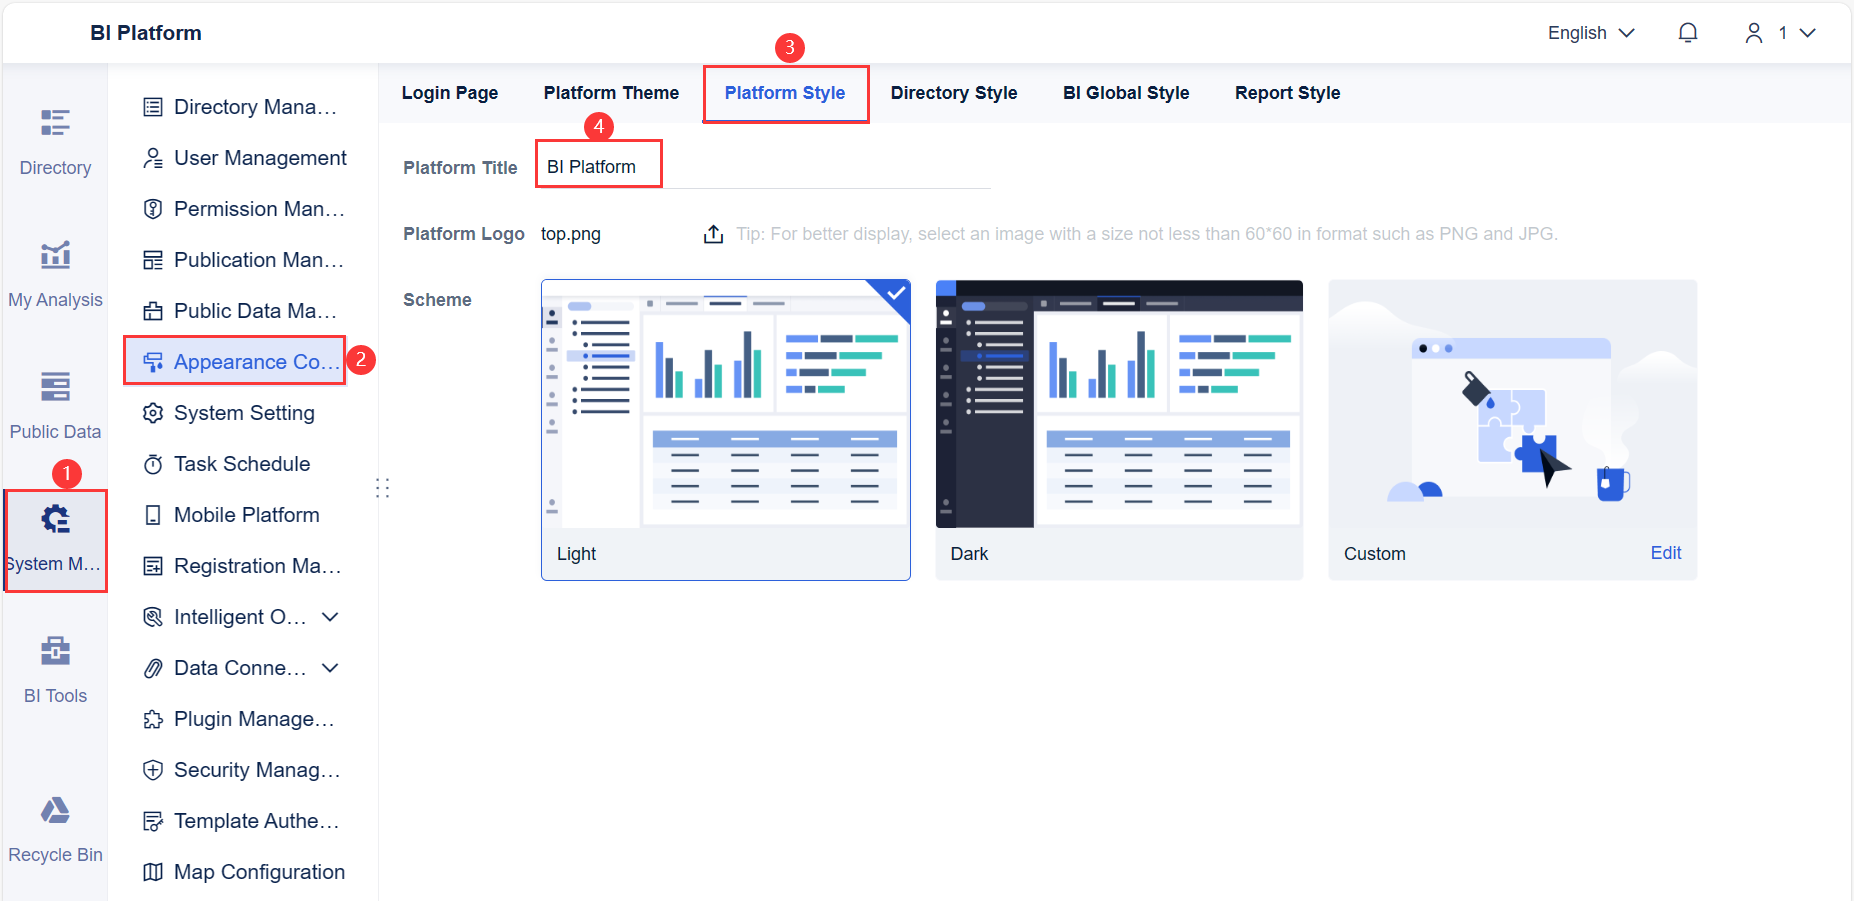Open System Management gear icon
The height and width of the screenshot is (901, 1854).
click(55, 518)
